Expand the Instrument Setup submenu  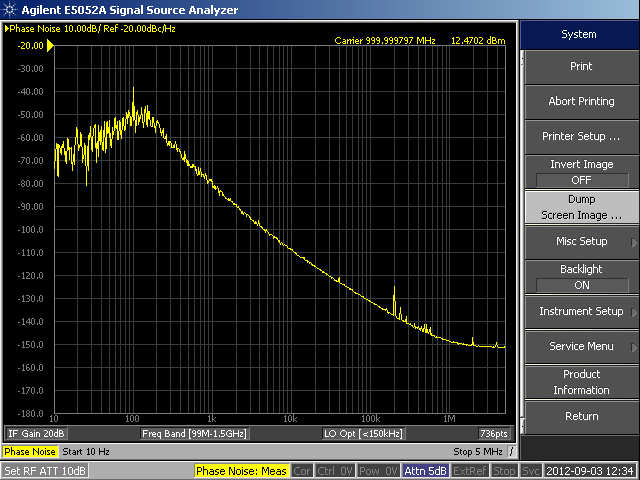(x=580, y=312)
